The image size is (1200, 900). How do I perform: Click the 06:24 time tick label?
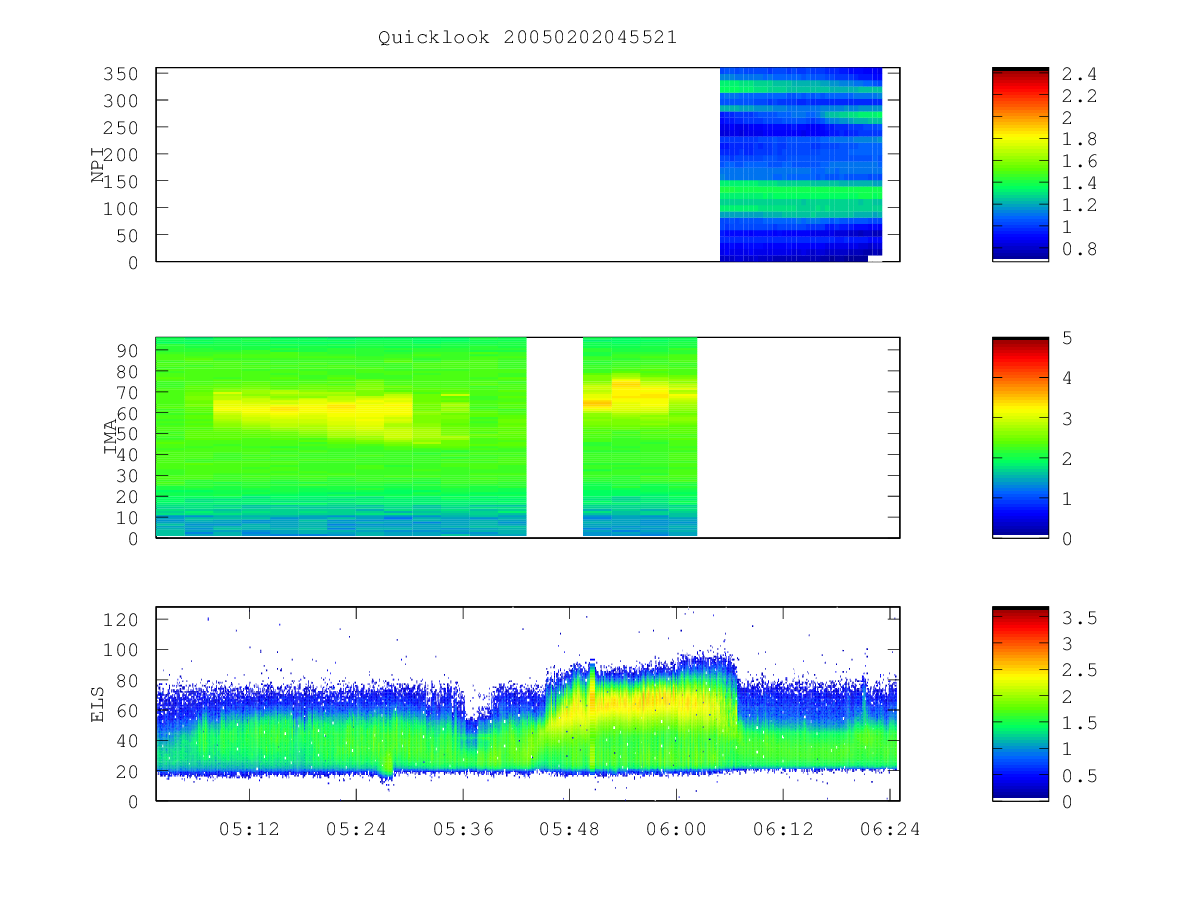click(890, 829)
